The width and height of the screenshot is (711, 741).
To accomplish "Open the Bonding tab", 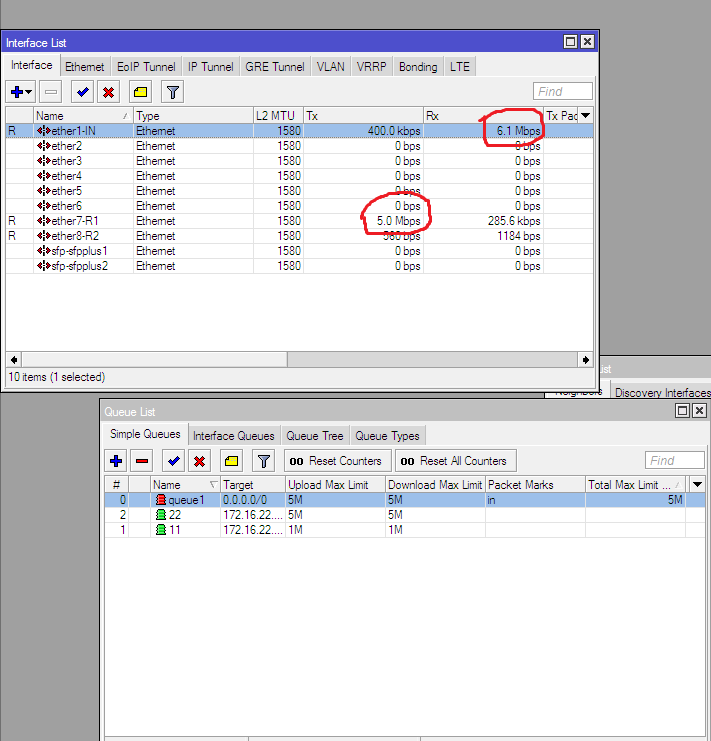I will click(418, 67).
